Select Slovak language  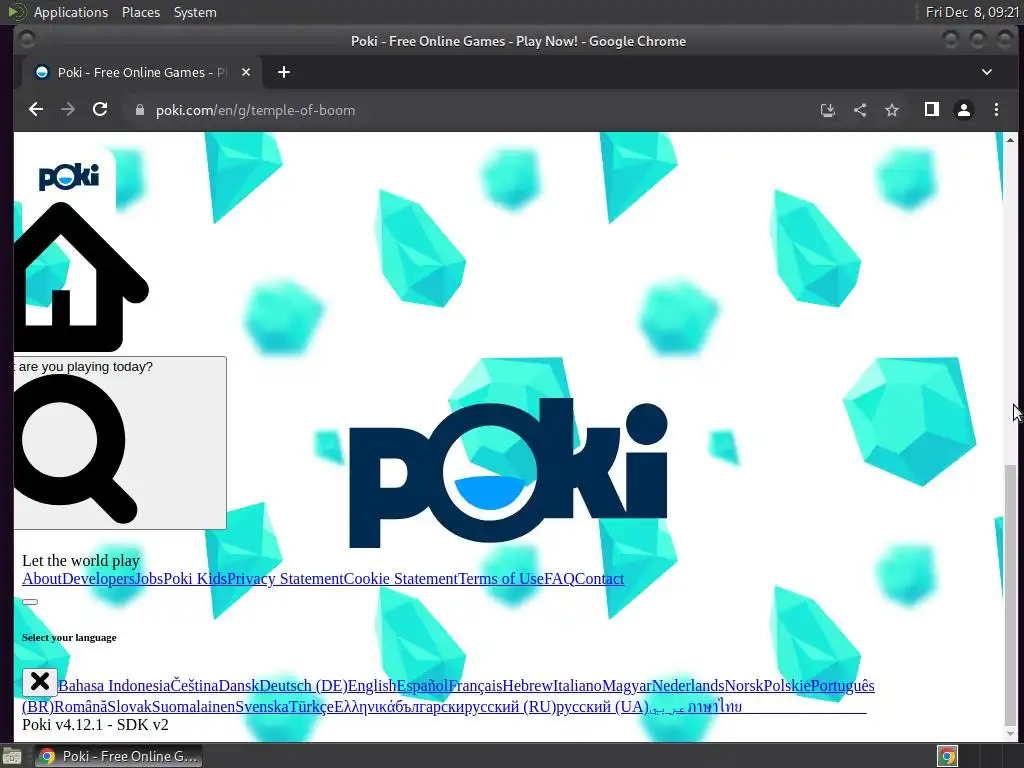129,707
